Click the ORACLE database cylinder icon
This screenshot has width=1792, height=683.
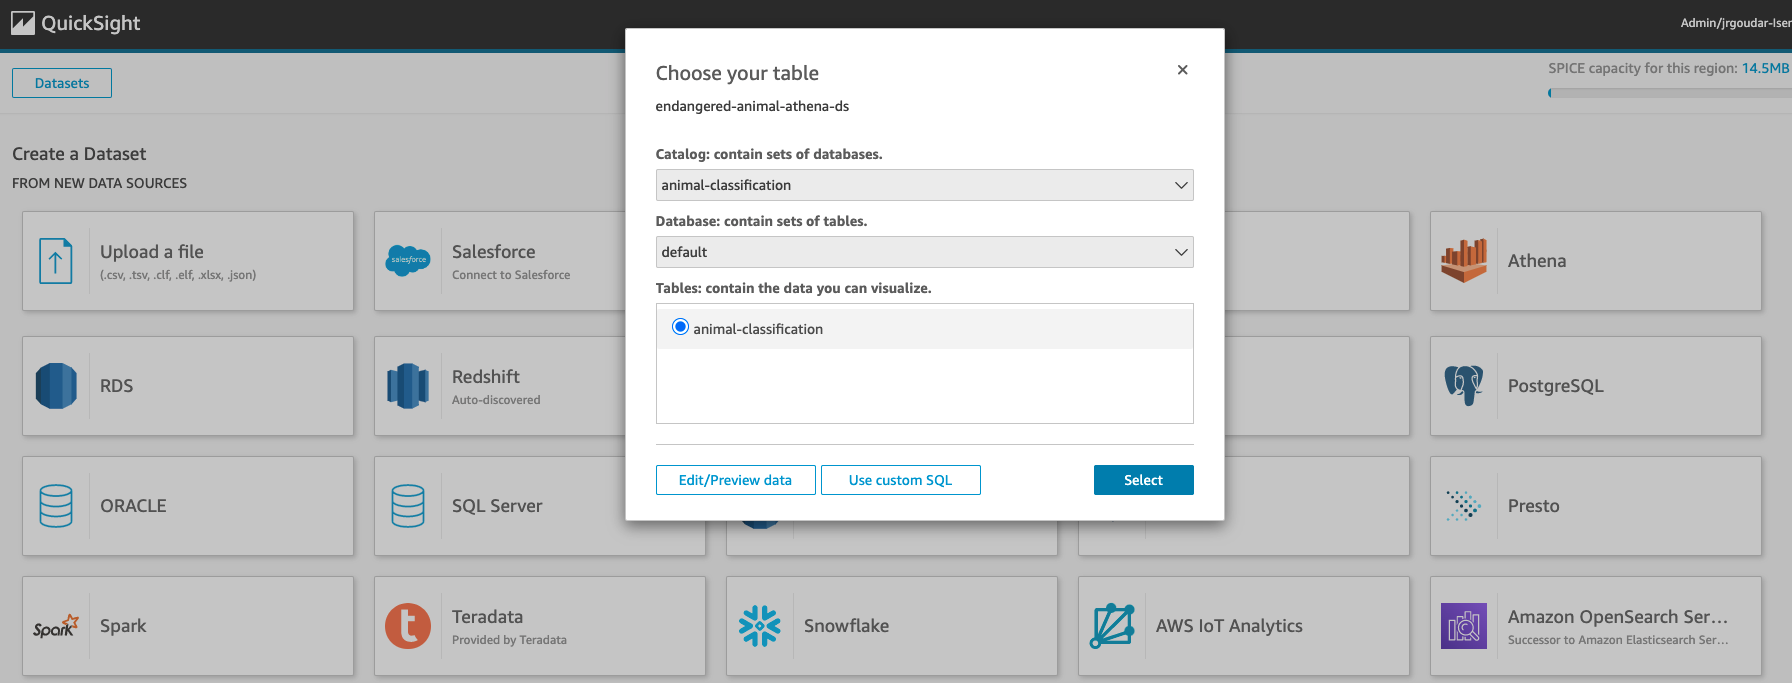pos(56,506)
